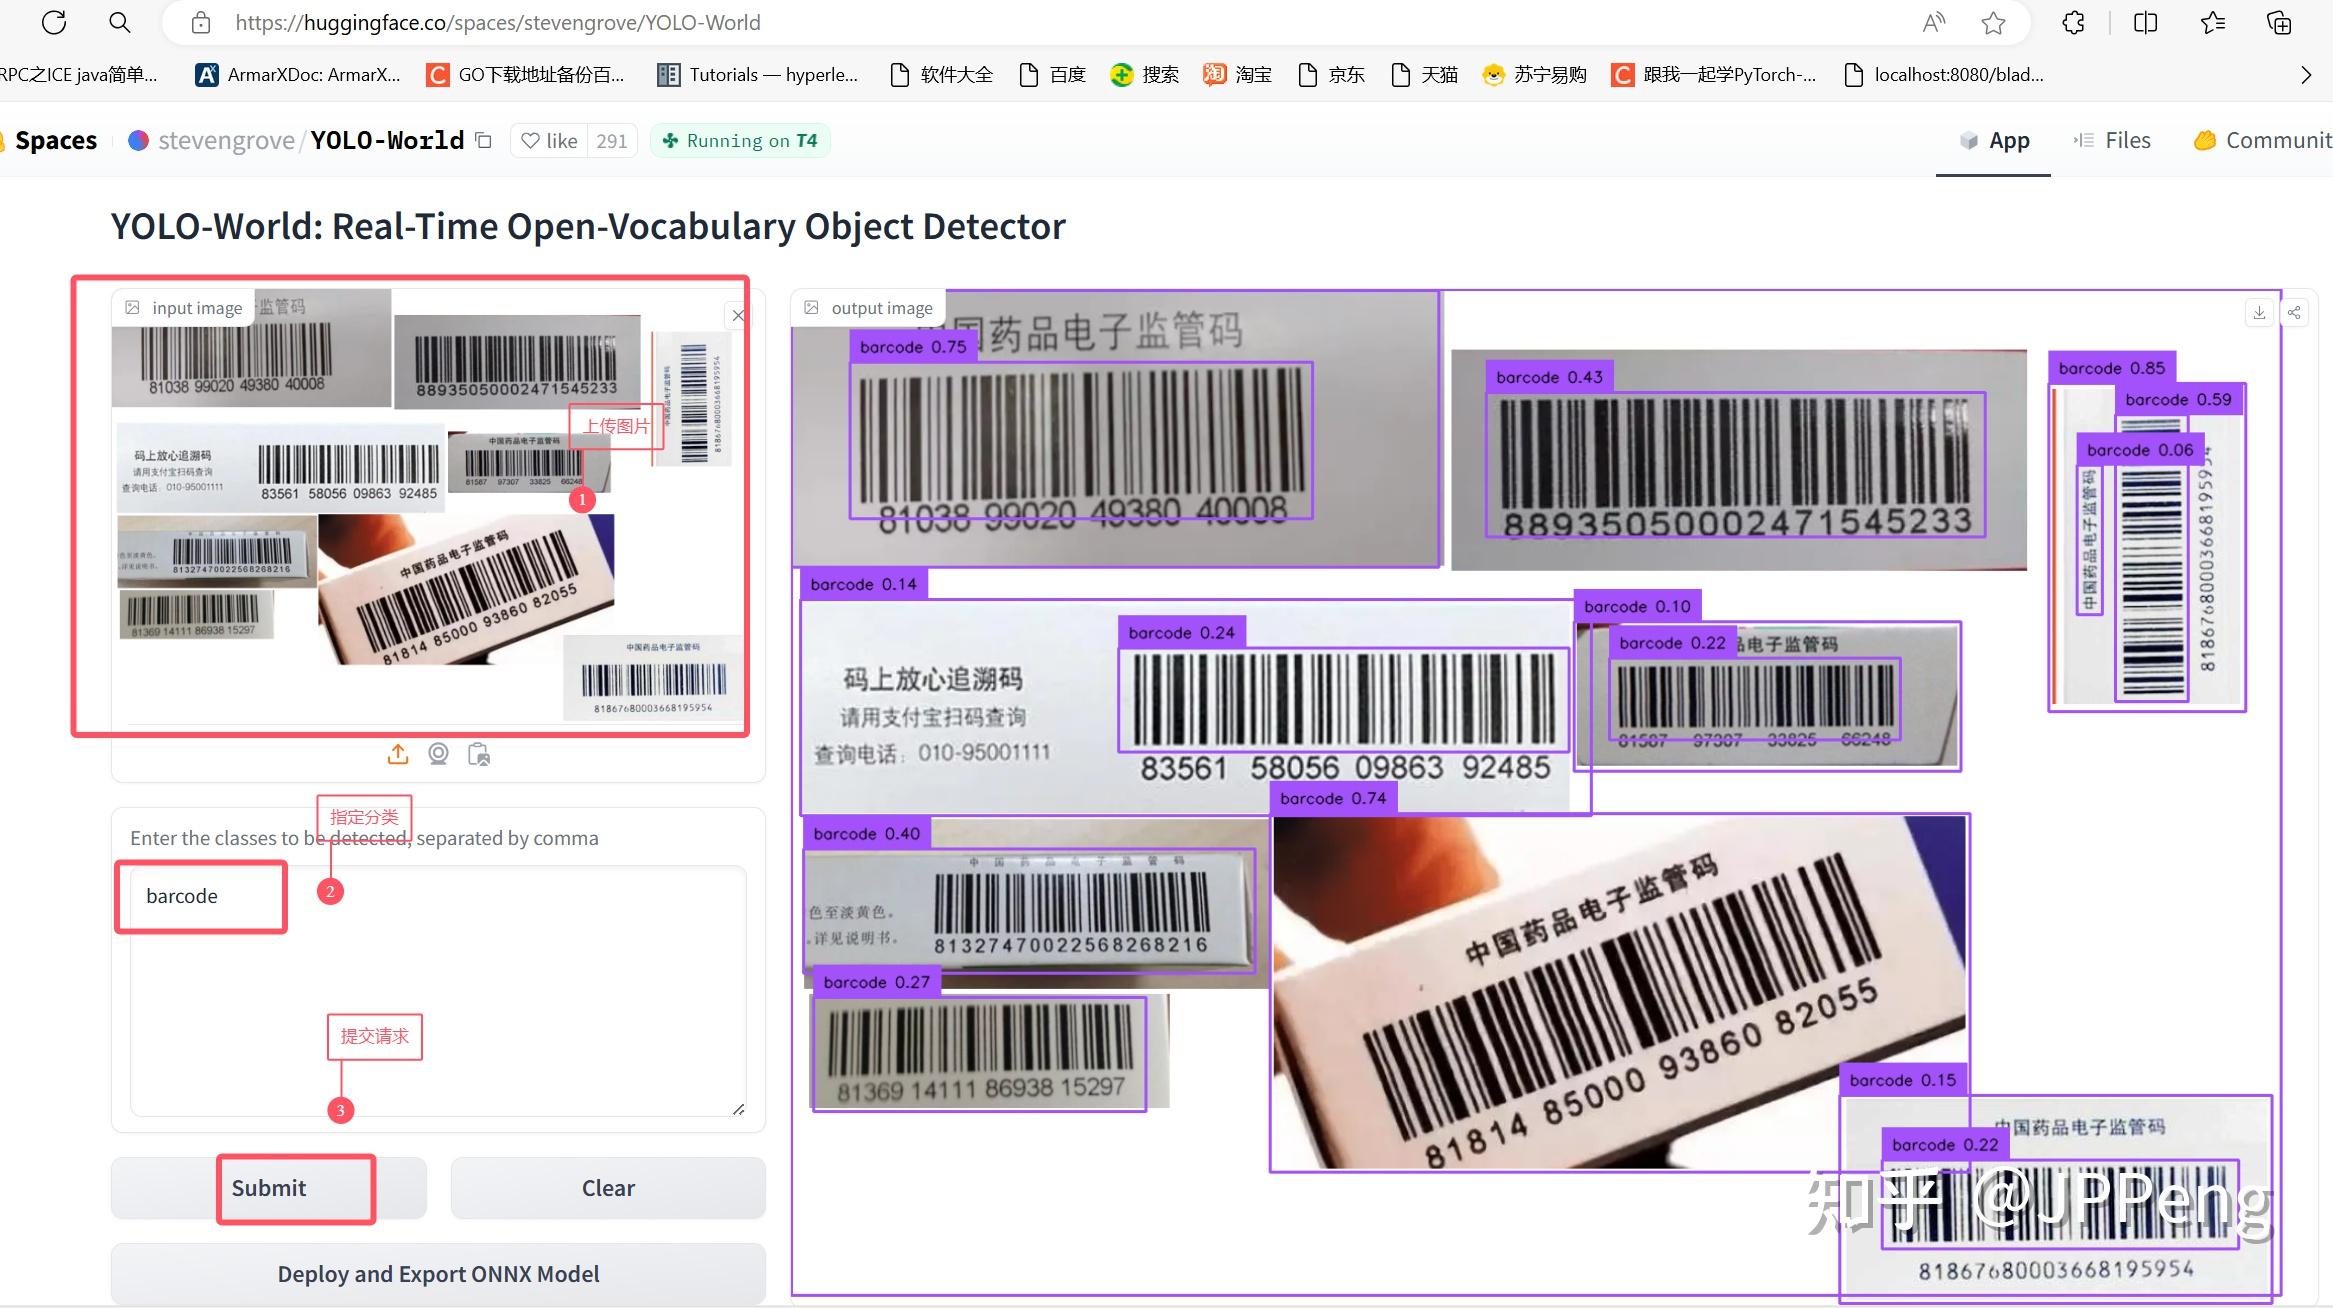
Task: Remove the input image with X
Action: [x=738, y=316]
